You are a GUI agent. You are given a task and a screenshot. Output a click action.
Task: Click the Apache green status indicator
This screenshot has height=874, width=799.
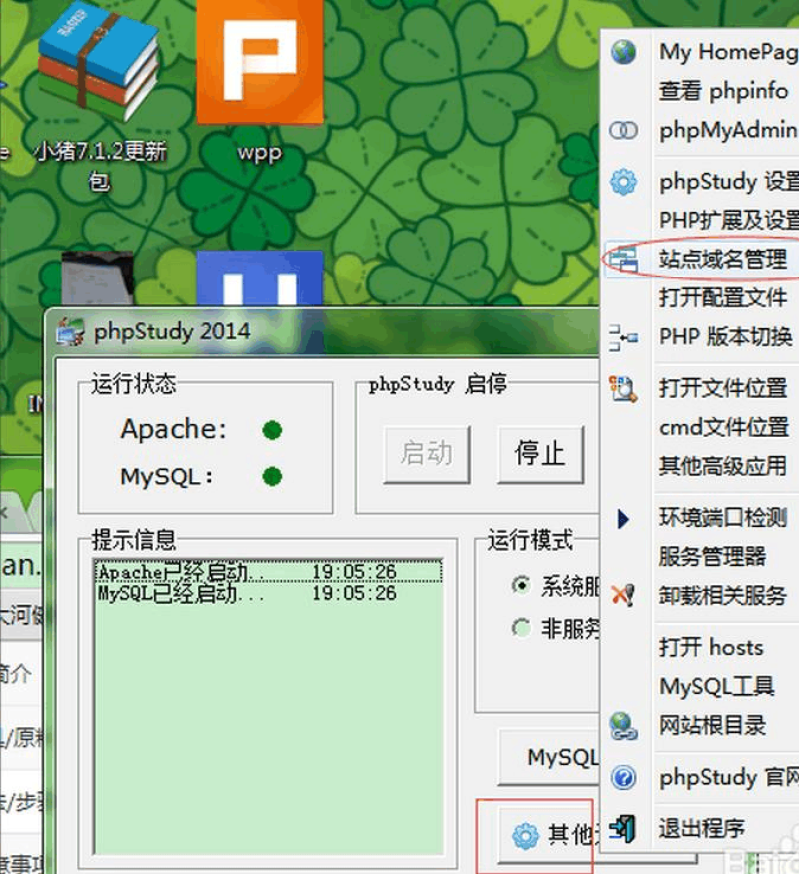272,430
